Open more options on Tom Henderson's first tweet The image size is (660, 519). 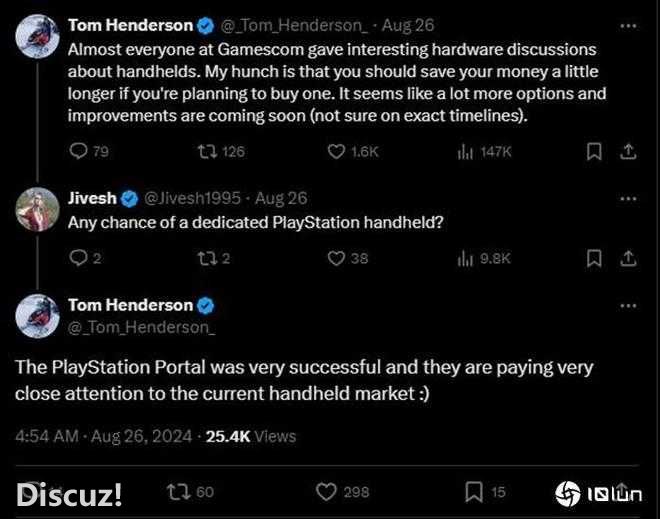tap(628, 26)
